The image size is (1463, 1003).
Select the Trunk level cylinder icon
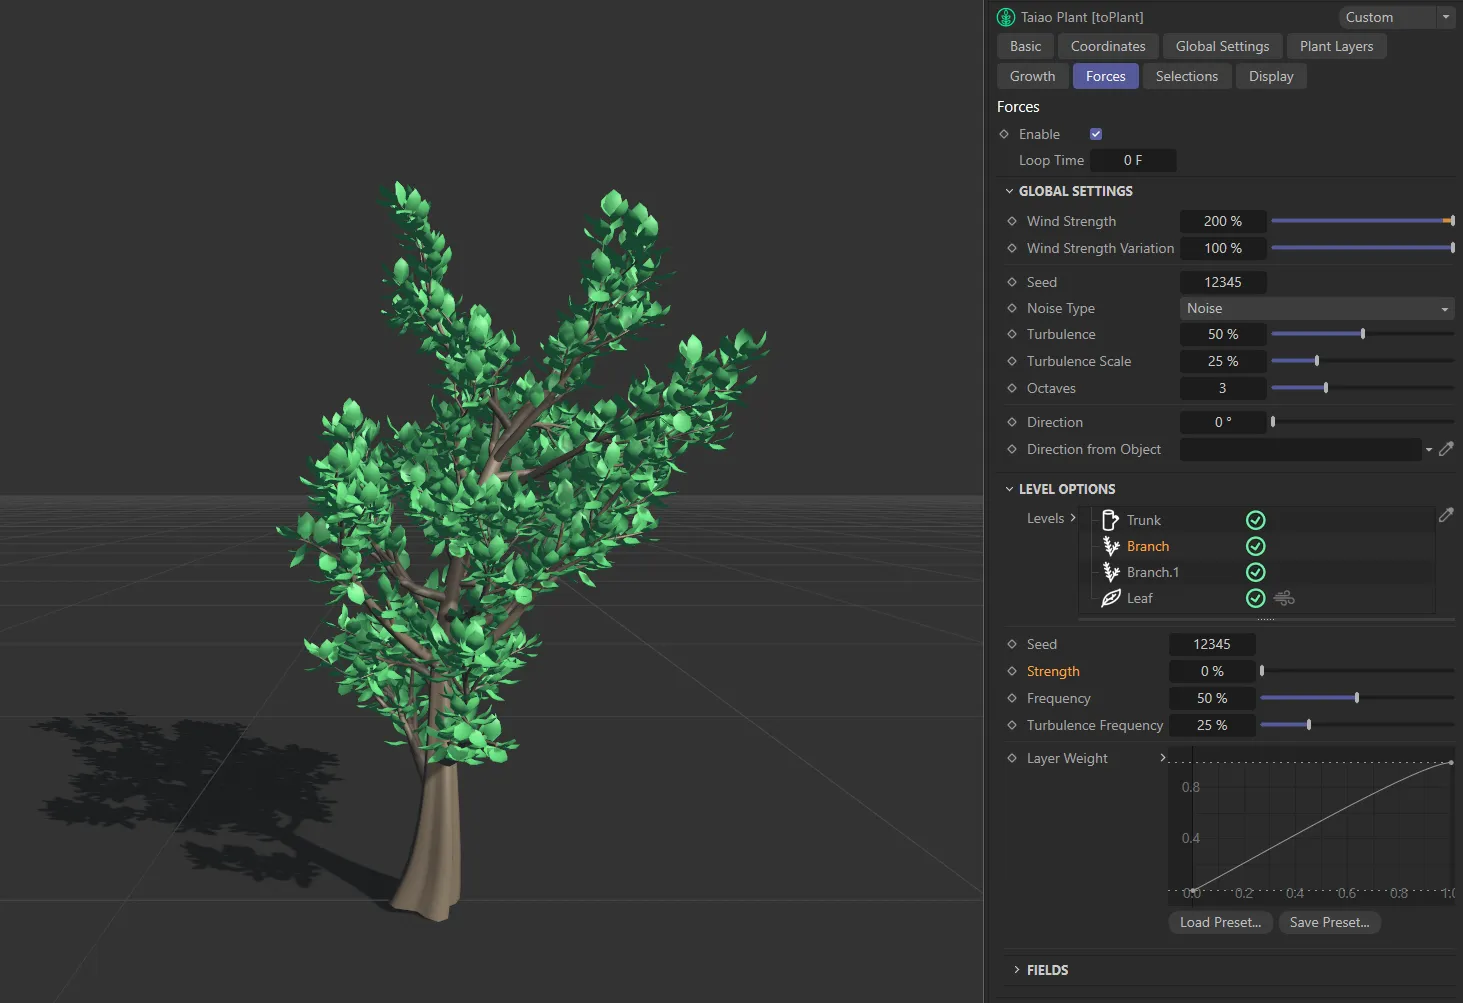[1110, 520]
